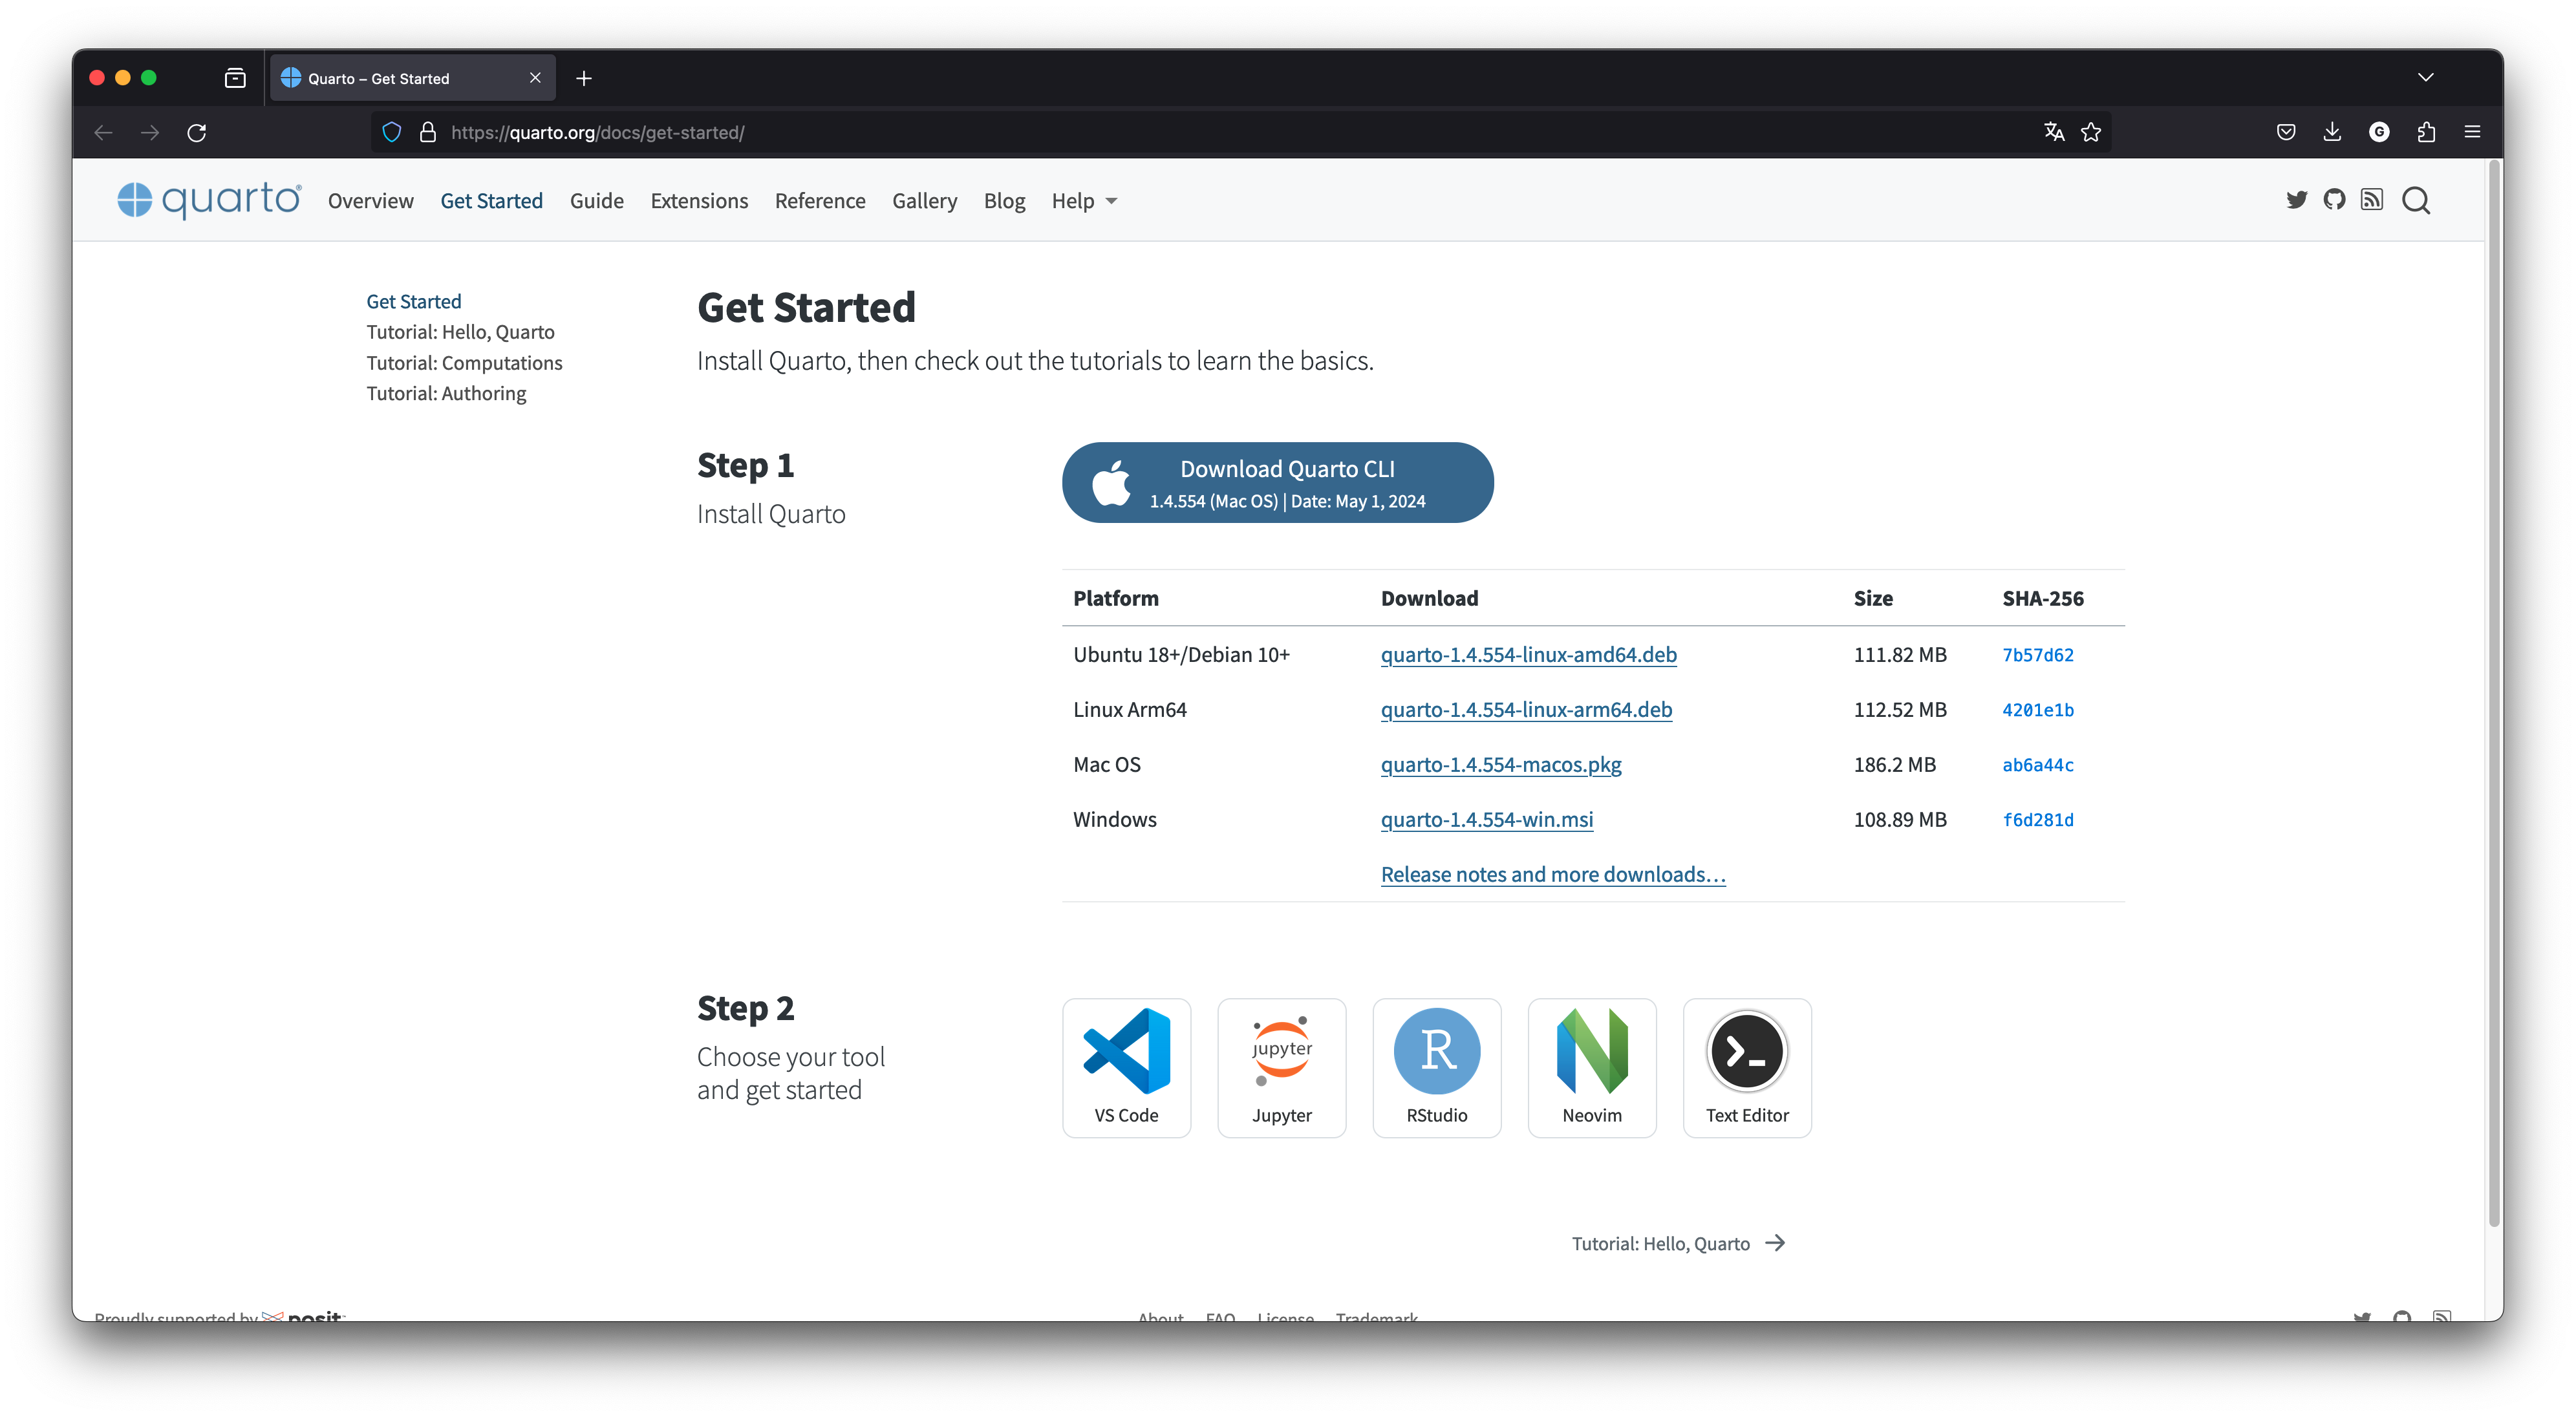Screen dimensions: 2576x1417
Task: Click the arrow next to Tutorial: Hello, Quarto
Action: tap(1775, 1243)
